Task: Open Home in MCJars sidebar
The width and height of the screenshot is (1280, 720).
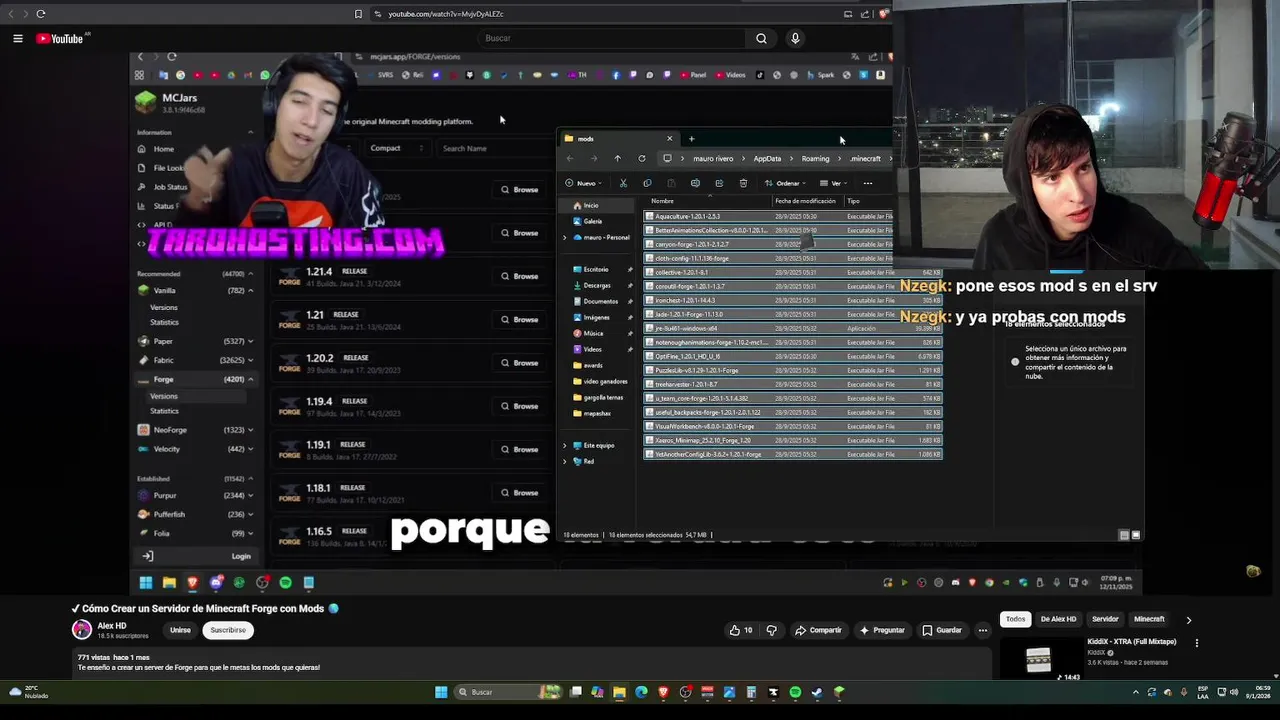Action: 163,149
